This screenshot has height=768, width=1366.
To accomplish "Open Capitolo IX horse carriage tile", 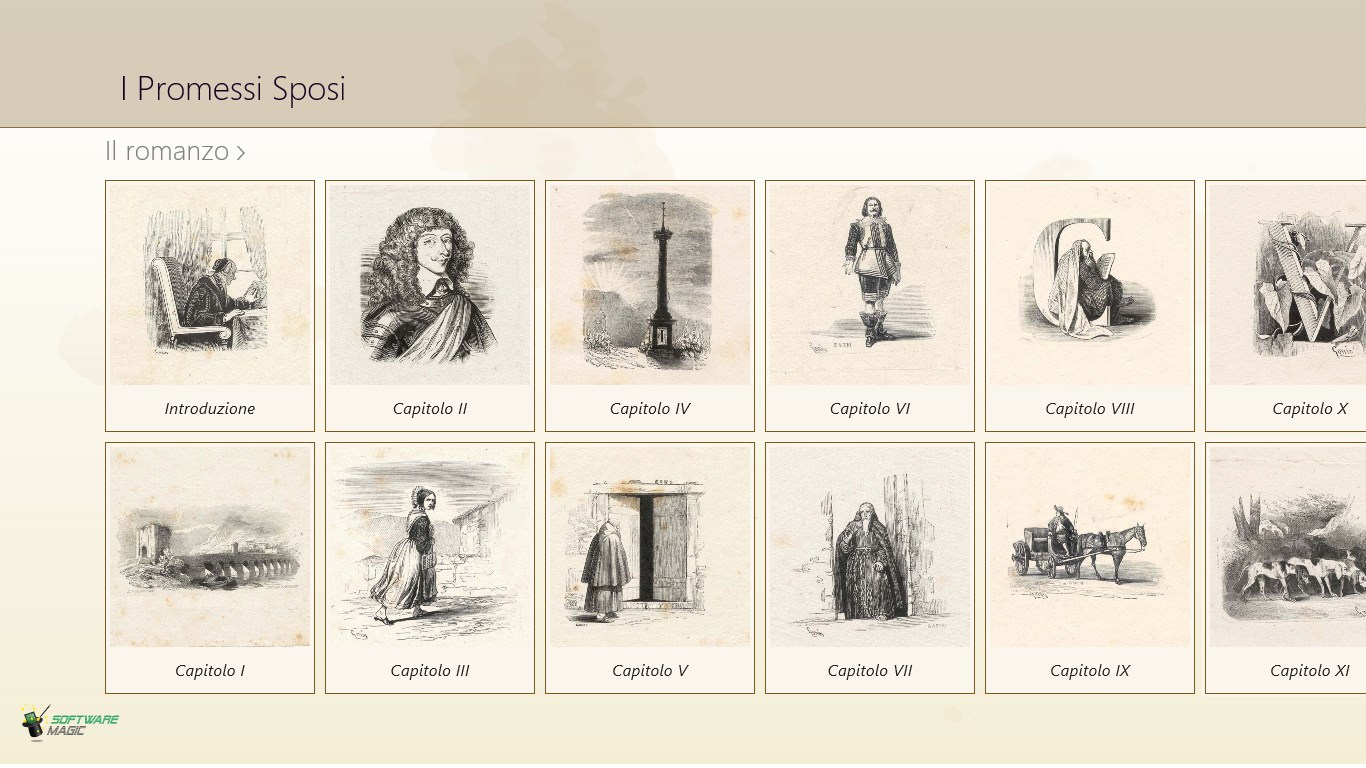I will (1090, 568).
